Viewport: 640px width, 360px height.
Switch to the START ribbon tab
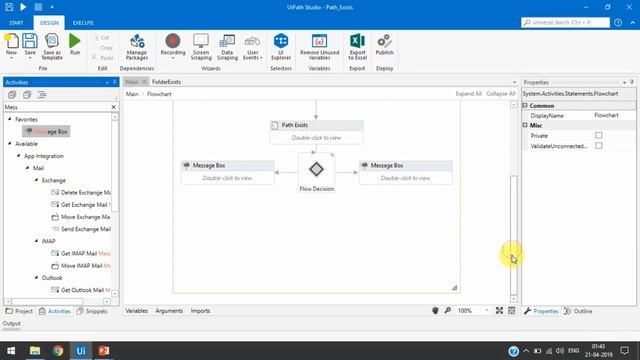16,23
